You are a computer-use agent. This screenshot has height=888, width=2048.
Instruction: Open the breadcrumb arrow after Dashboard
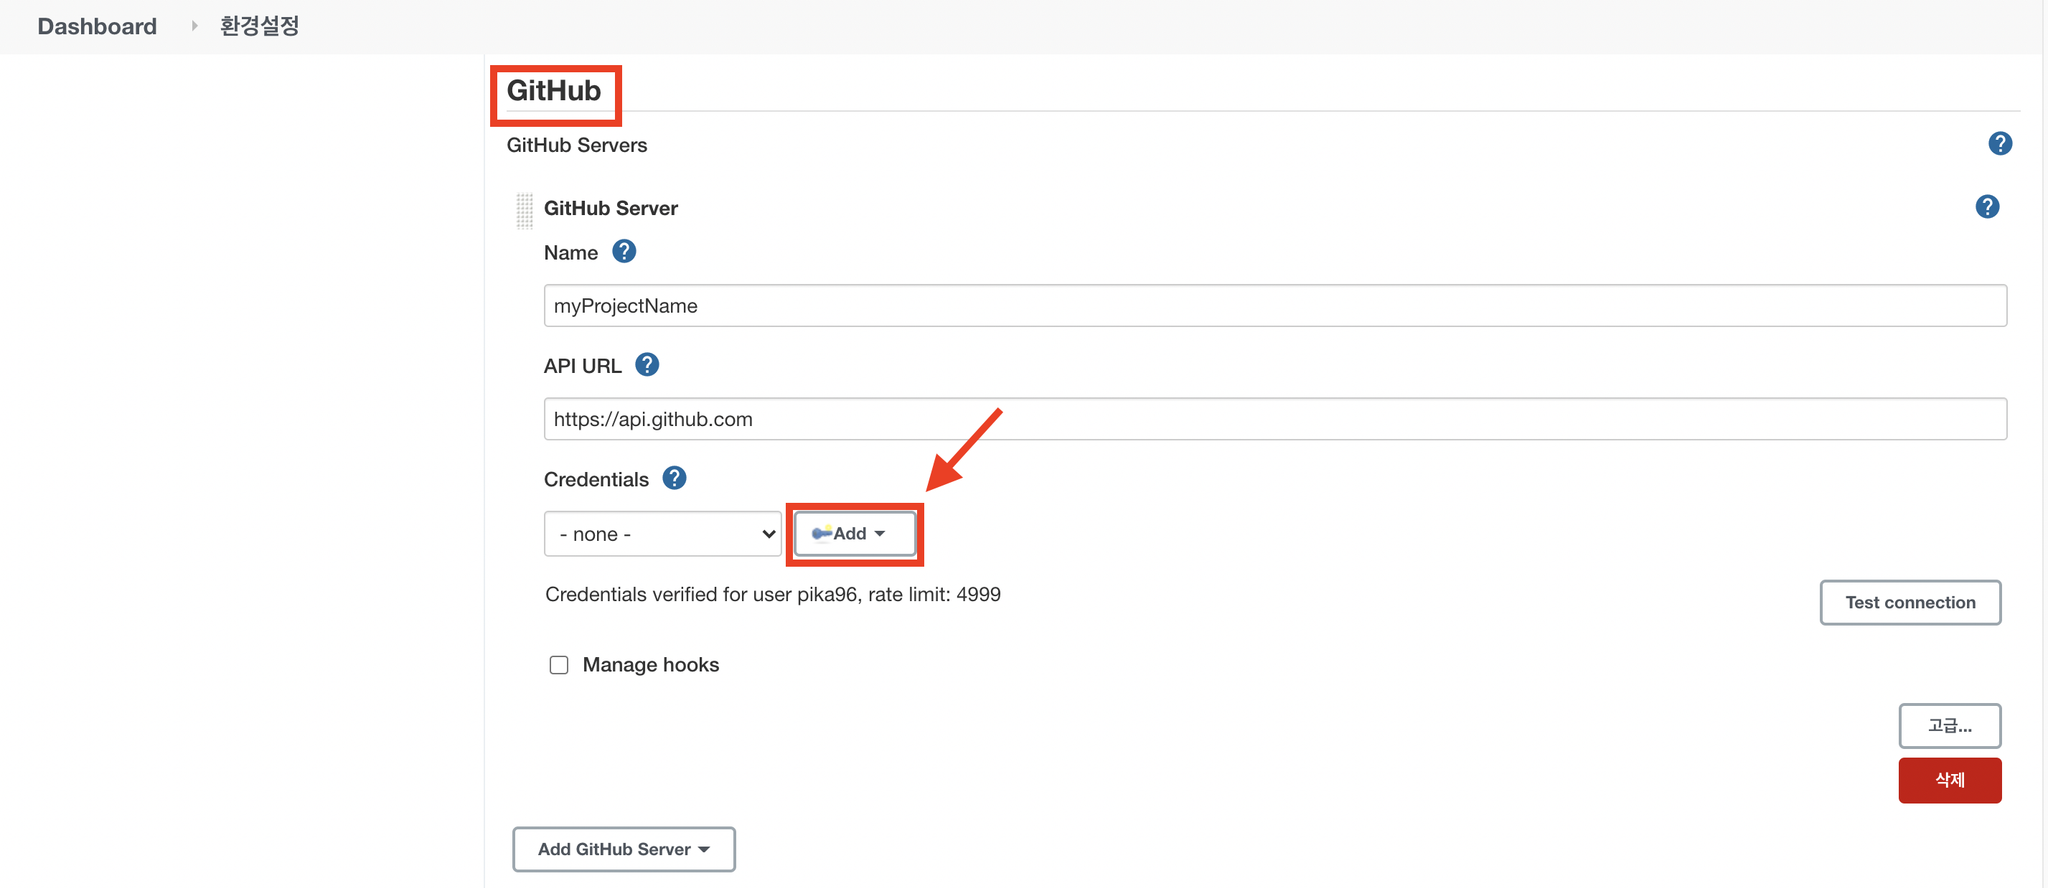194,26
